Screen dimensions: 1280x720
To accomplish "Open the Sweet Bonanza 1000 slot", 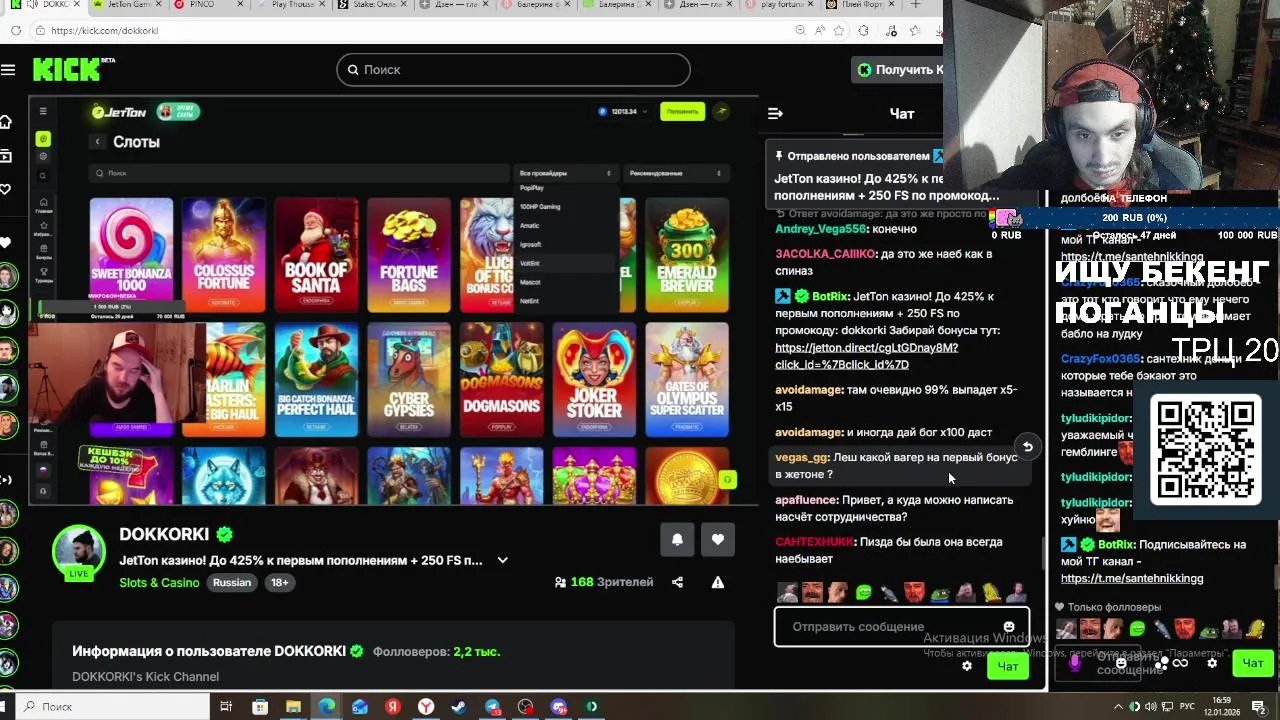I will (131, 256).
